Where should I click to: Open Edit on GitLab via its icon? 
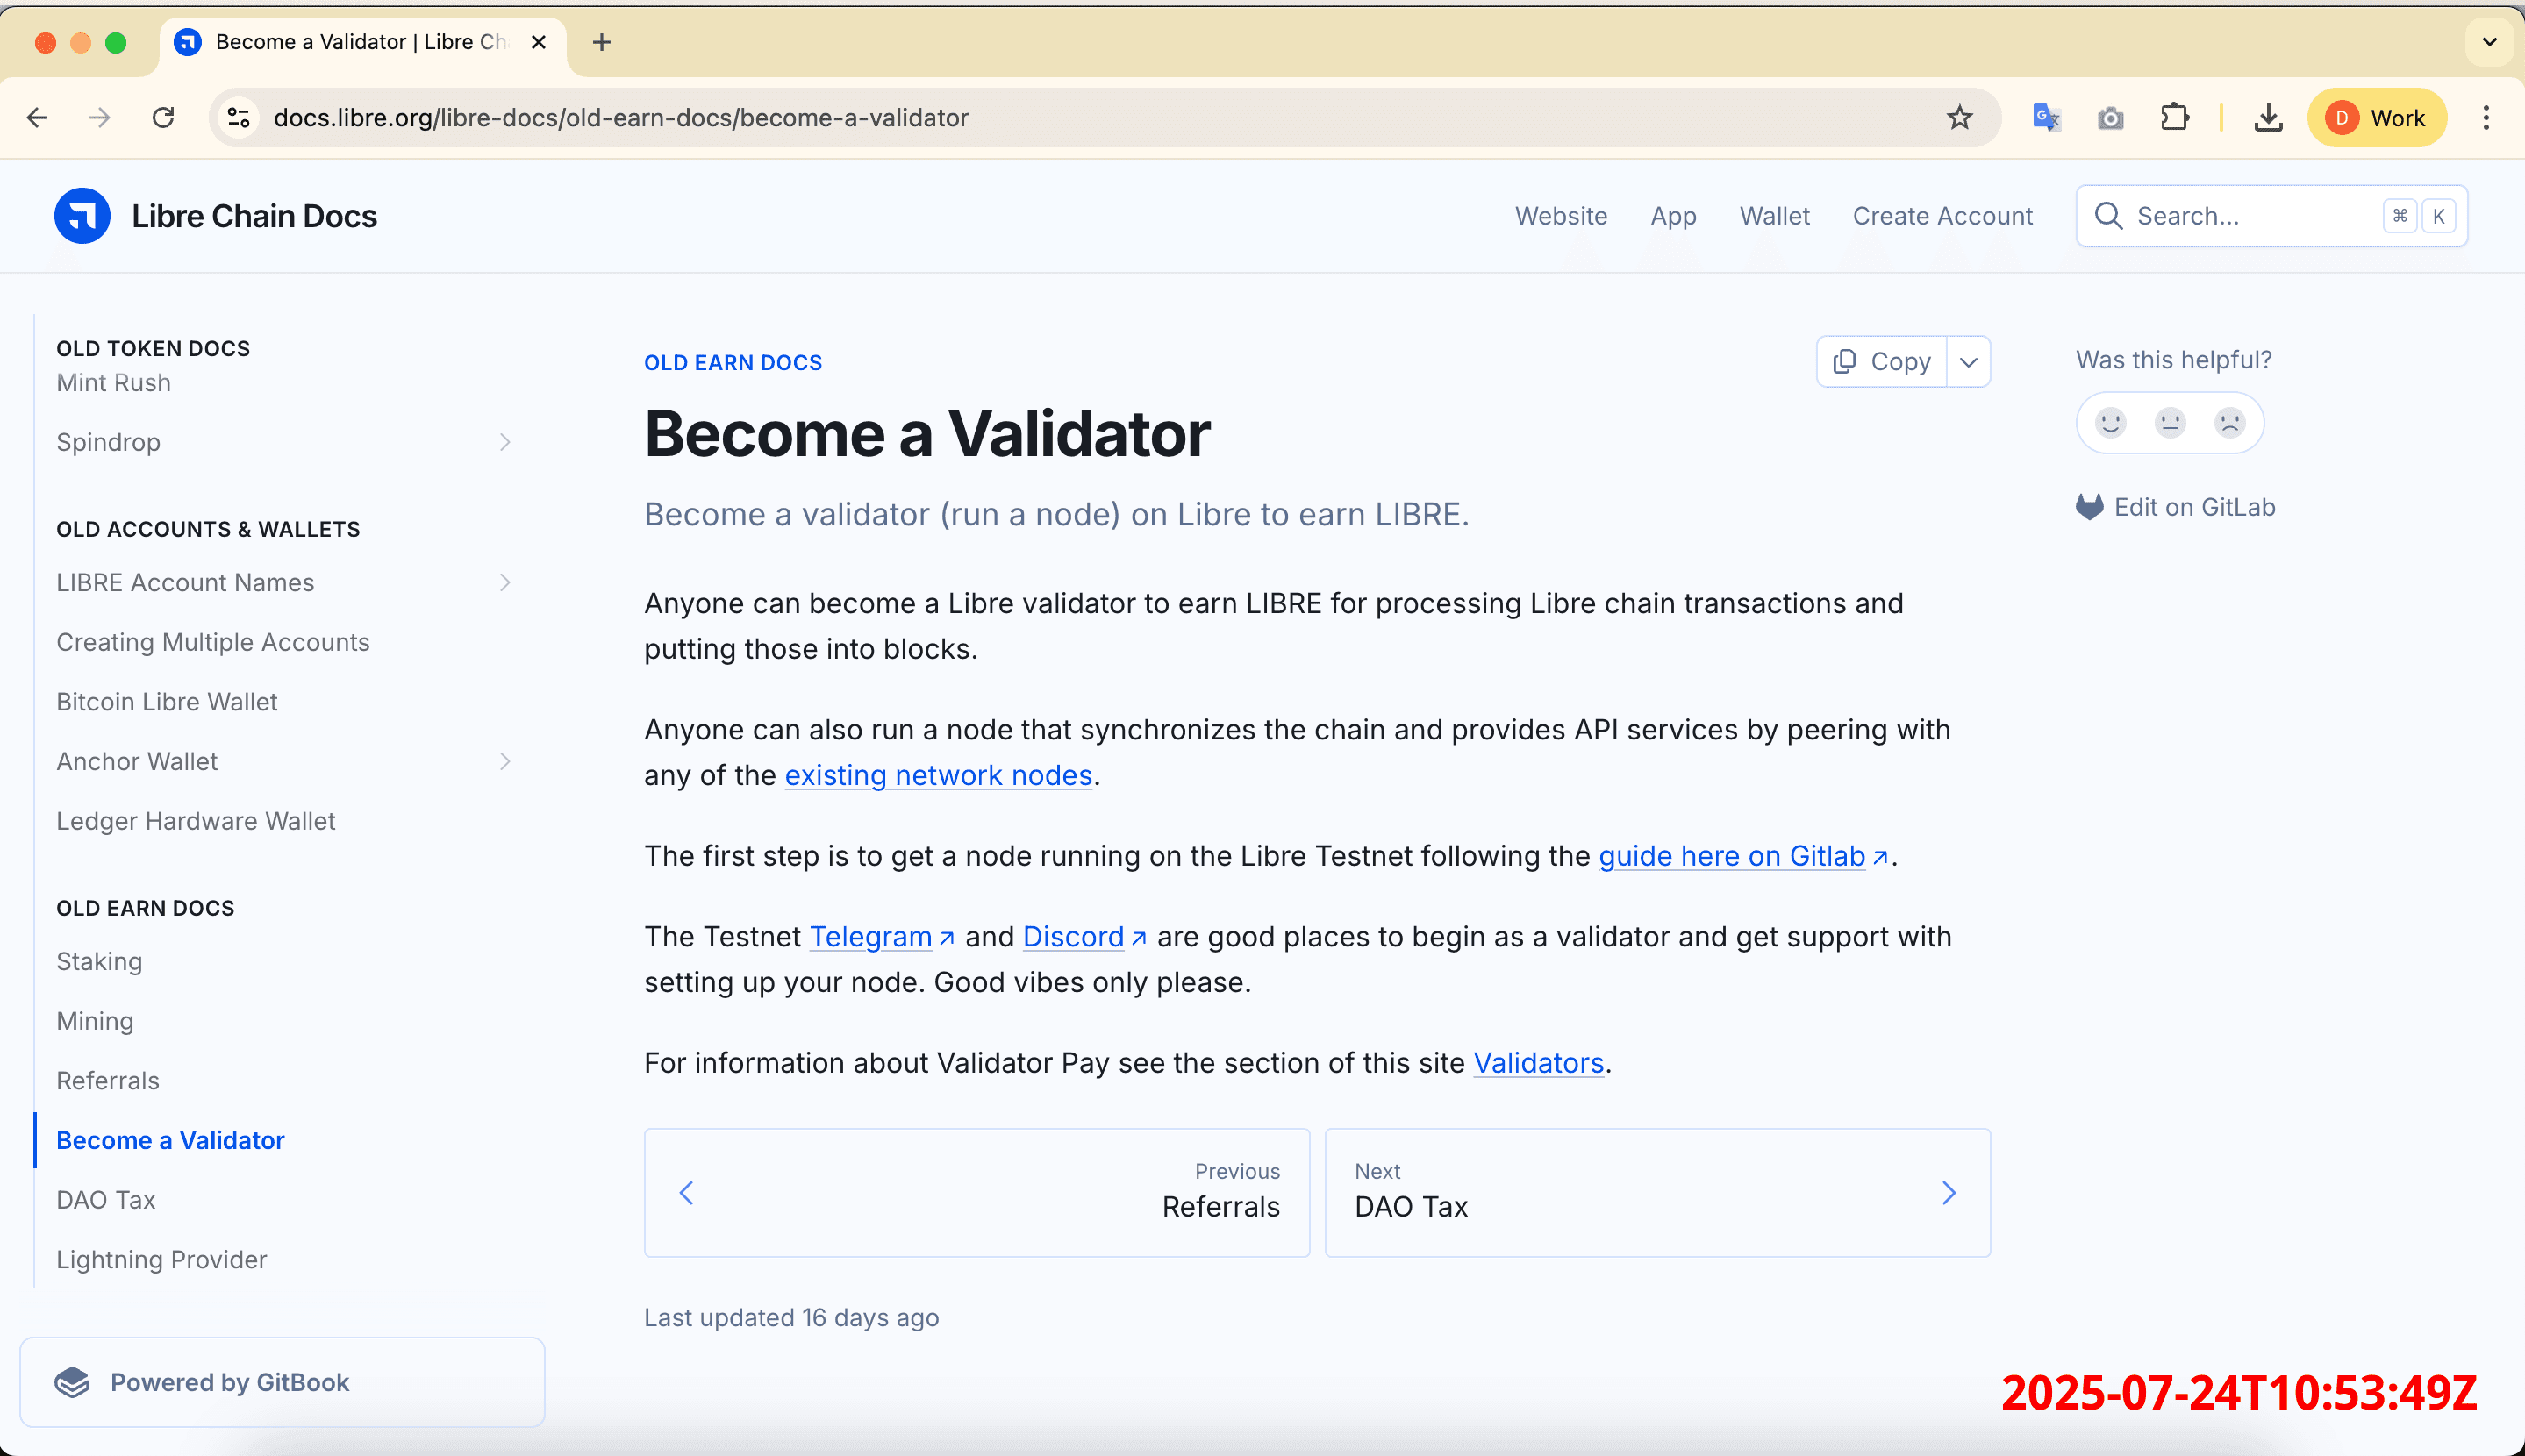pos(2090,506)
